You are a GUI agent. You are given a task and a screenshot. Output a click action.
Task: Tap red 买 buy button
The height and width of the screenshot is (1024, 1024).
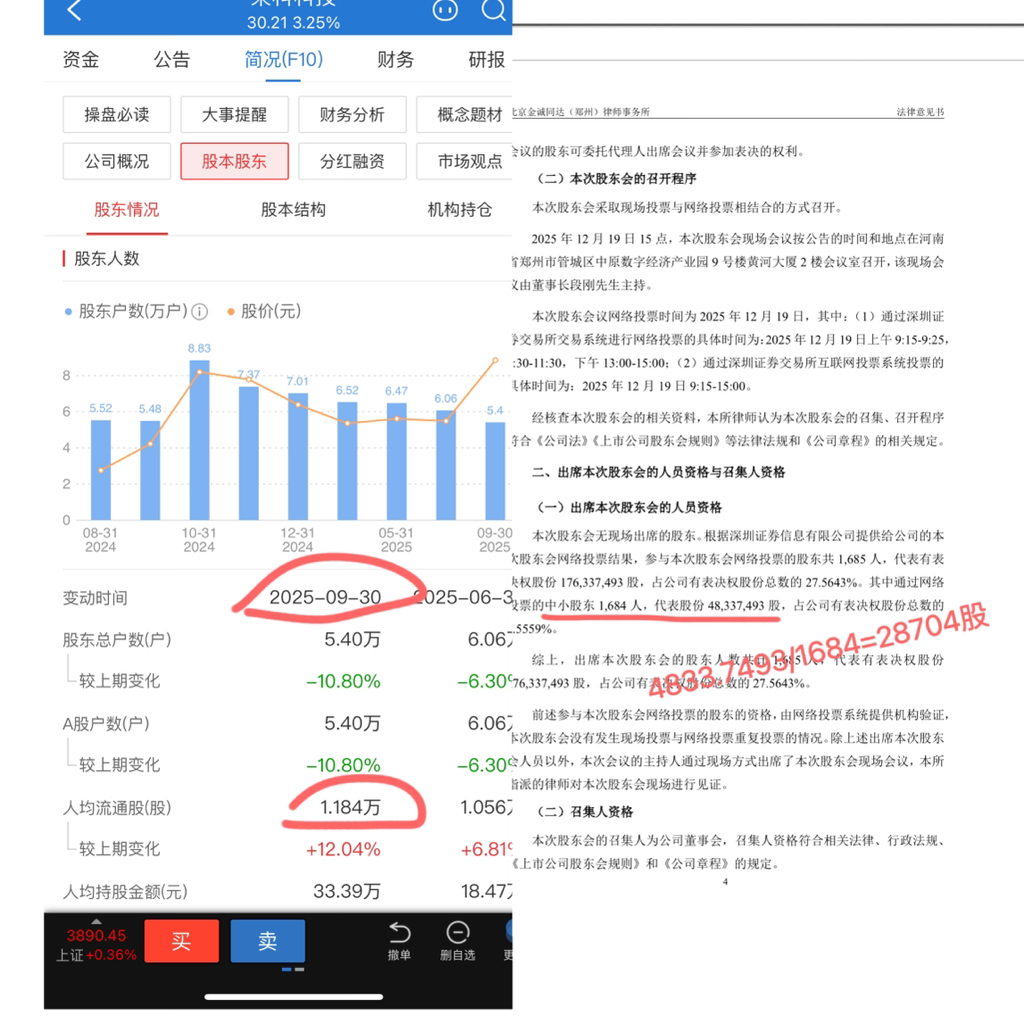point(182,941)
